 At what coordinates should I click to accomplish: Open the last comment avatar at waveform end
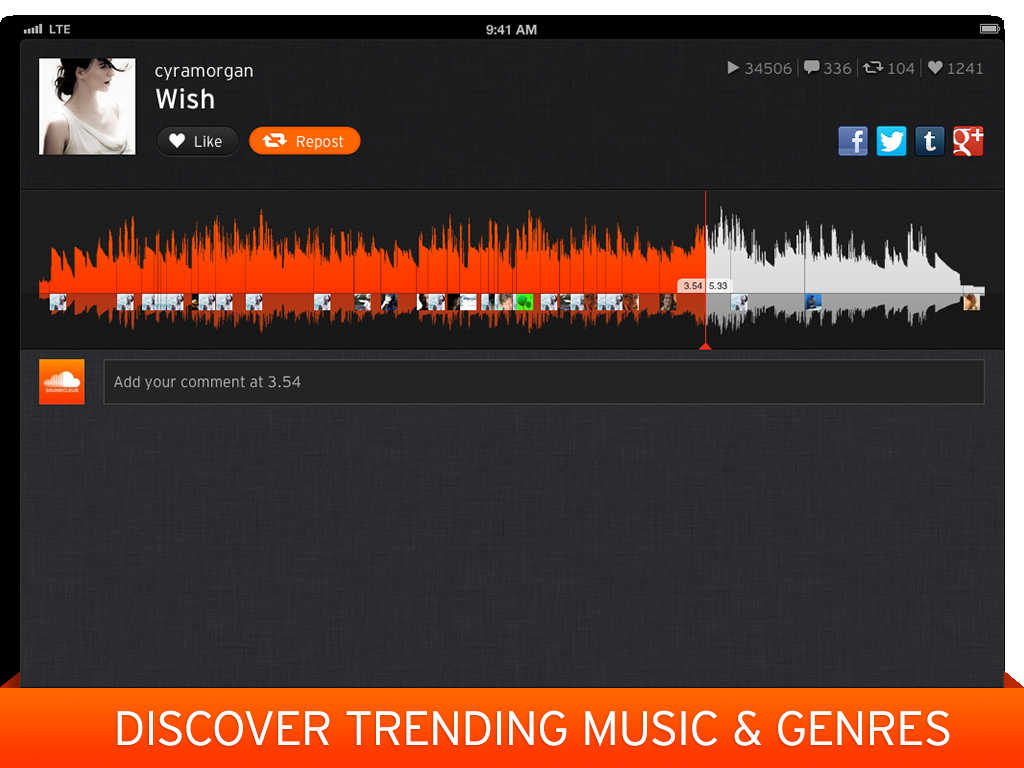click(971, 302)
